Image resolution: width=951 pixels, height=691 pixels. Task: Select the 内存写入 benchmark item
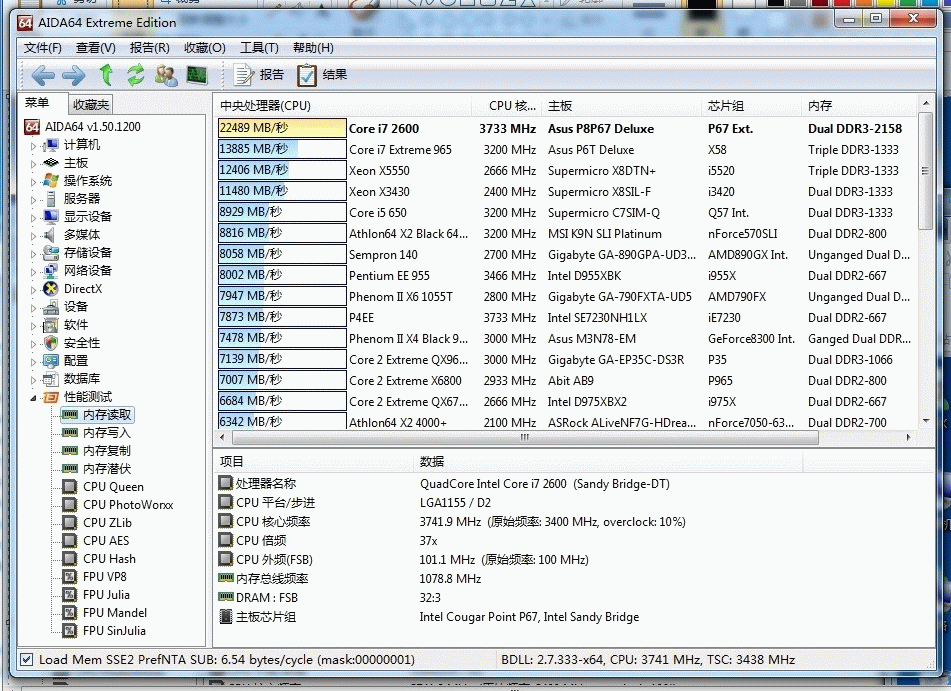[106, 433]
